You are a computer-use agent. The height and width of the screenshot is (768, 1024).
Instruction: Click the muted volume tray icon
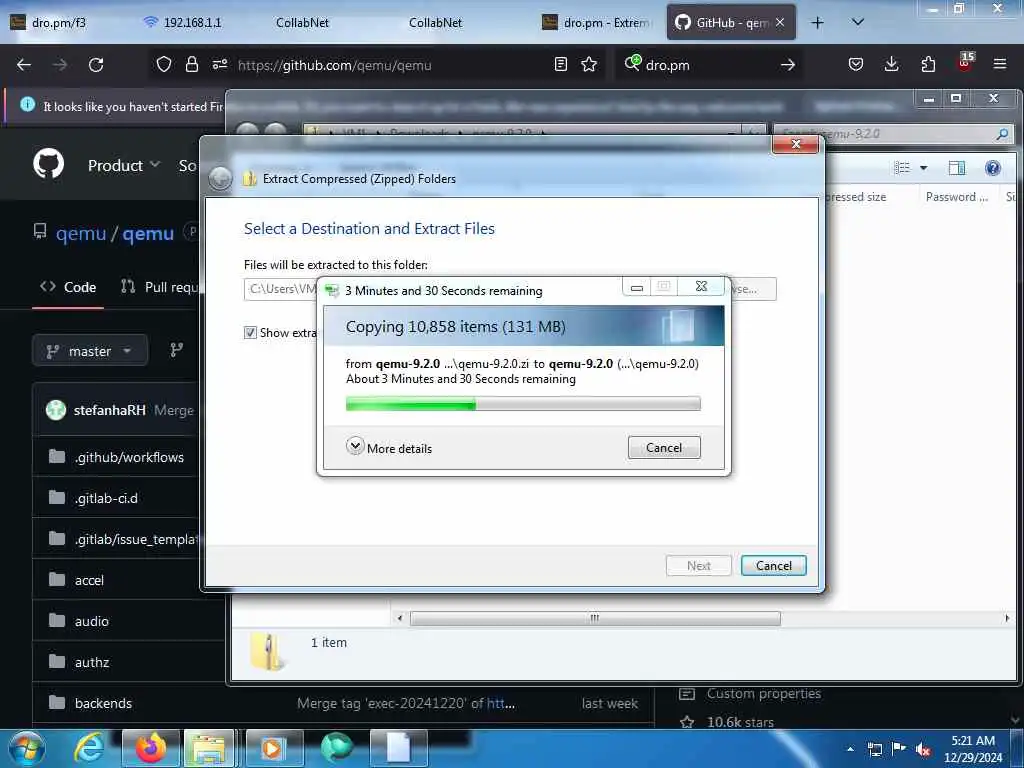coord(923,750)
